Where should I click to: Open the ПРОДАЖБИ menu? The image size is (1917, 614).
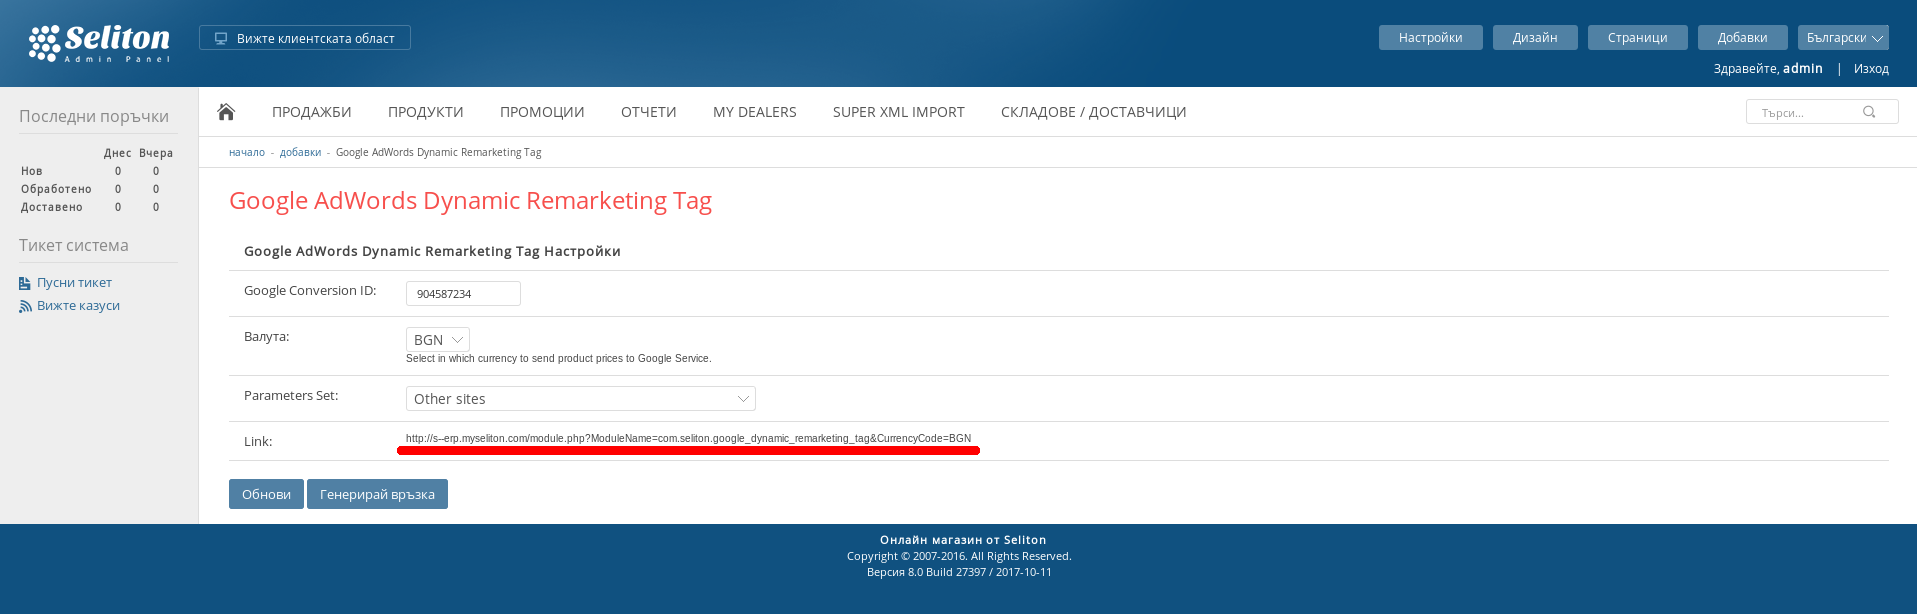[312, 112]
